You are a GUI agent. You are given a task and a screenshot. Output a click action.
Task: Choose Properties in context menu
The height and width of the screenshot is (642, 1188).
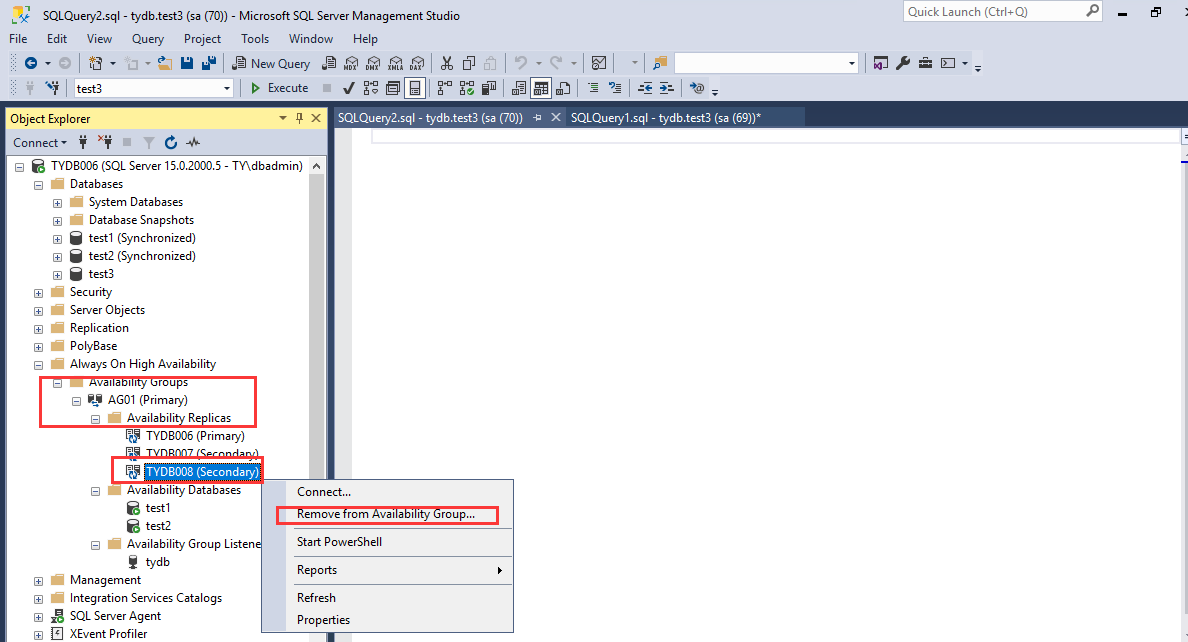[324, 620]
